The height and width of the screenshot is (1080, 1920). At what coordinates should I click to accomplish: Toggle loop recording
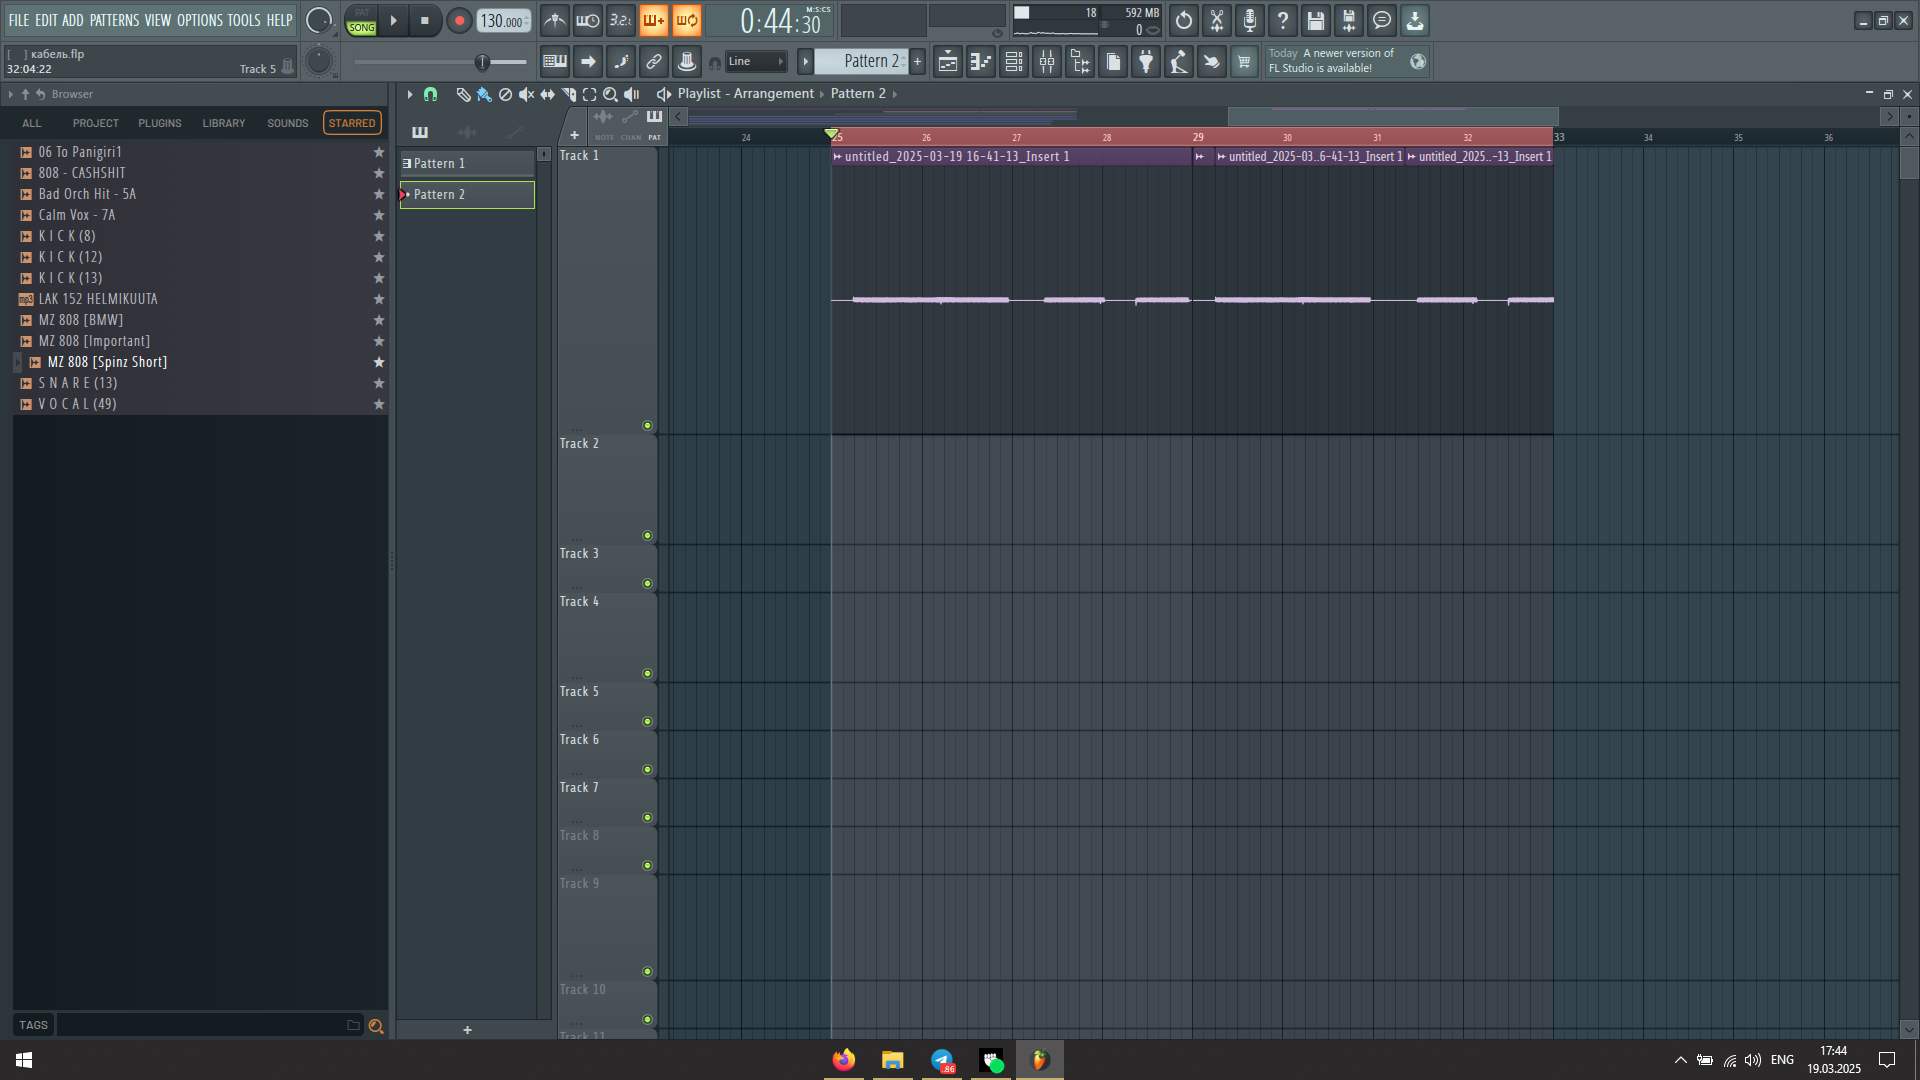(x=687, y=20)
